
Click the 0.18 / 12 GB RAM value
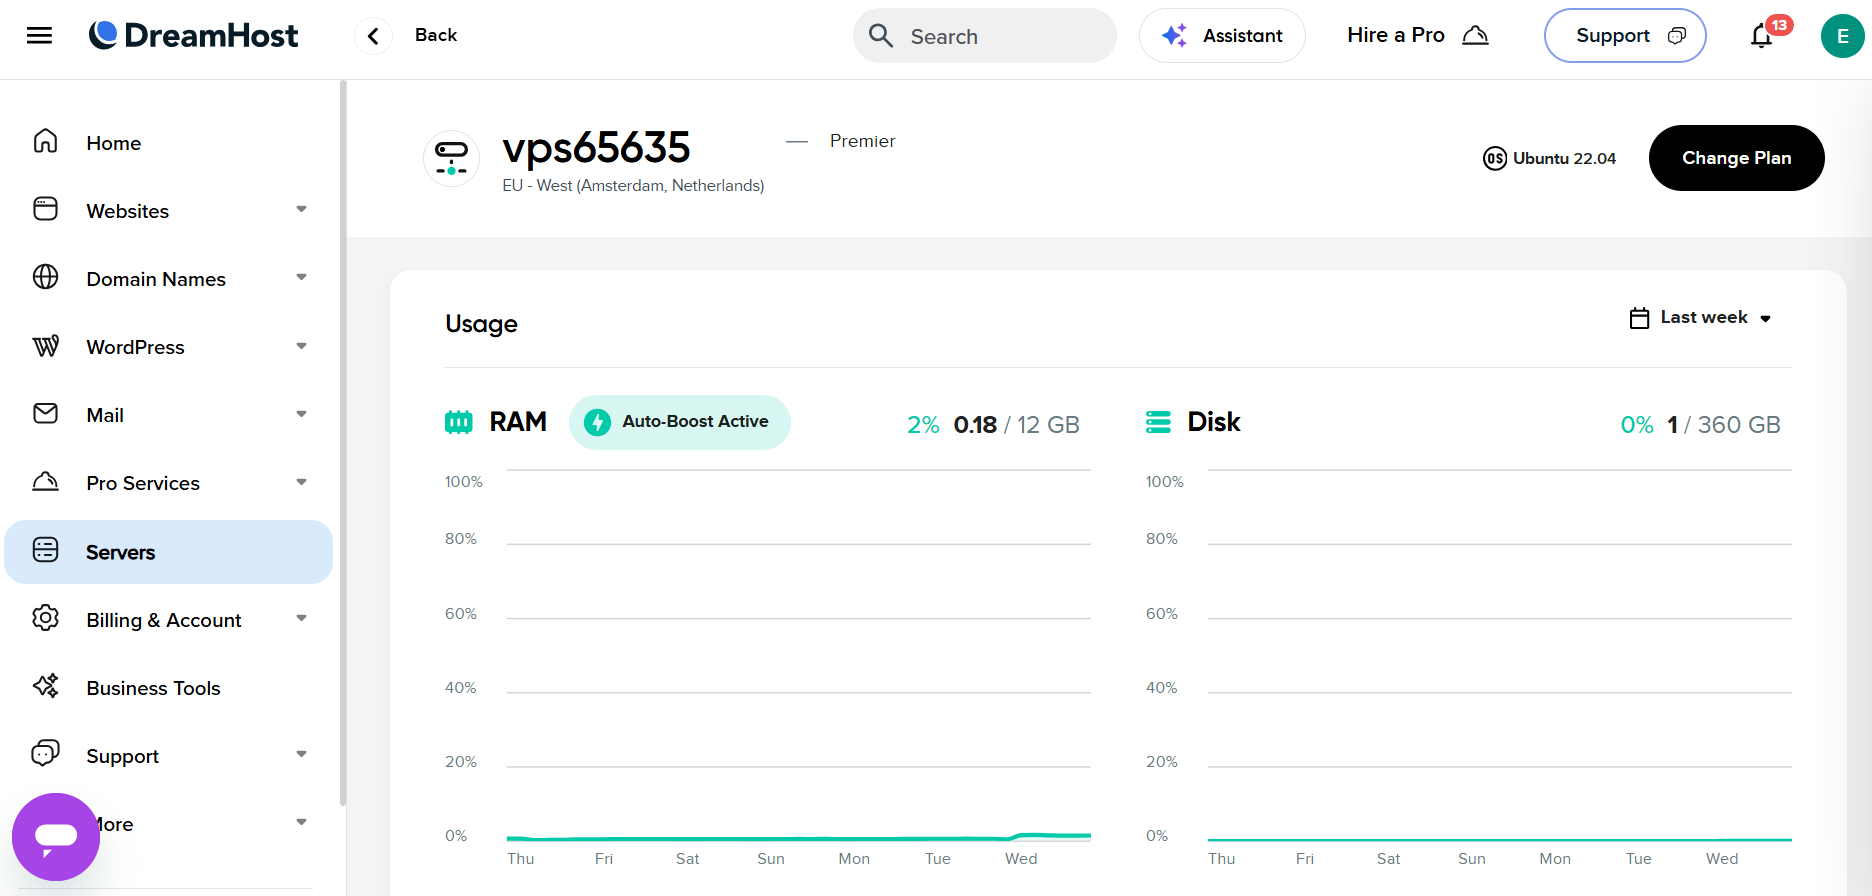pos(1016,425)
